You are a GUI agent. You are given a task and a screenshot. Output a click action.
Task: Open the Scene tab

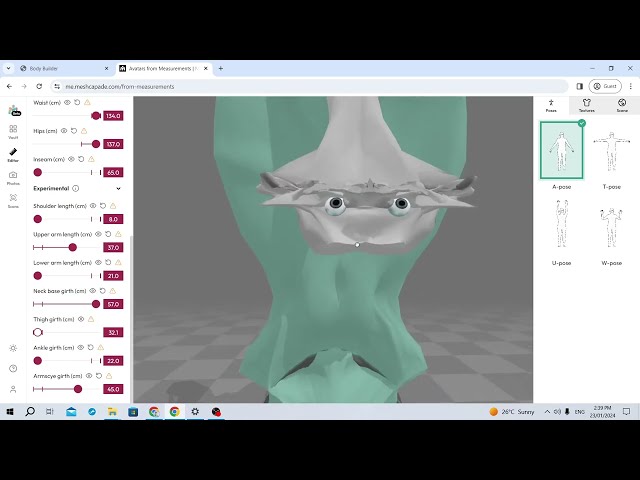click(622, 105)
